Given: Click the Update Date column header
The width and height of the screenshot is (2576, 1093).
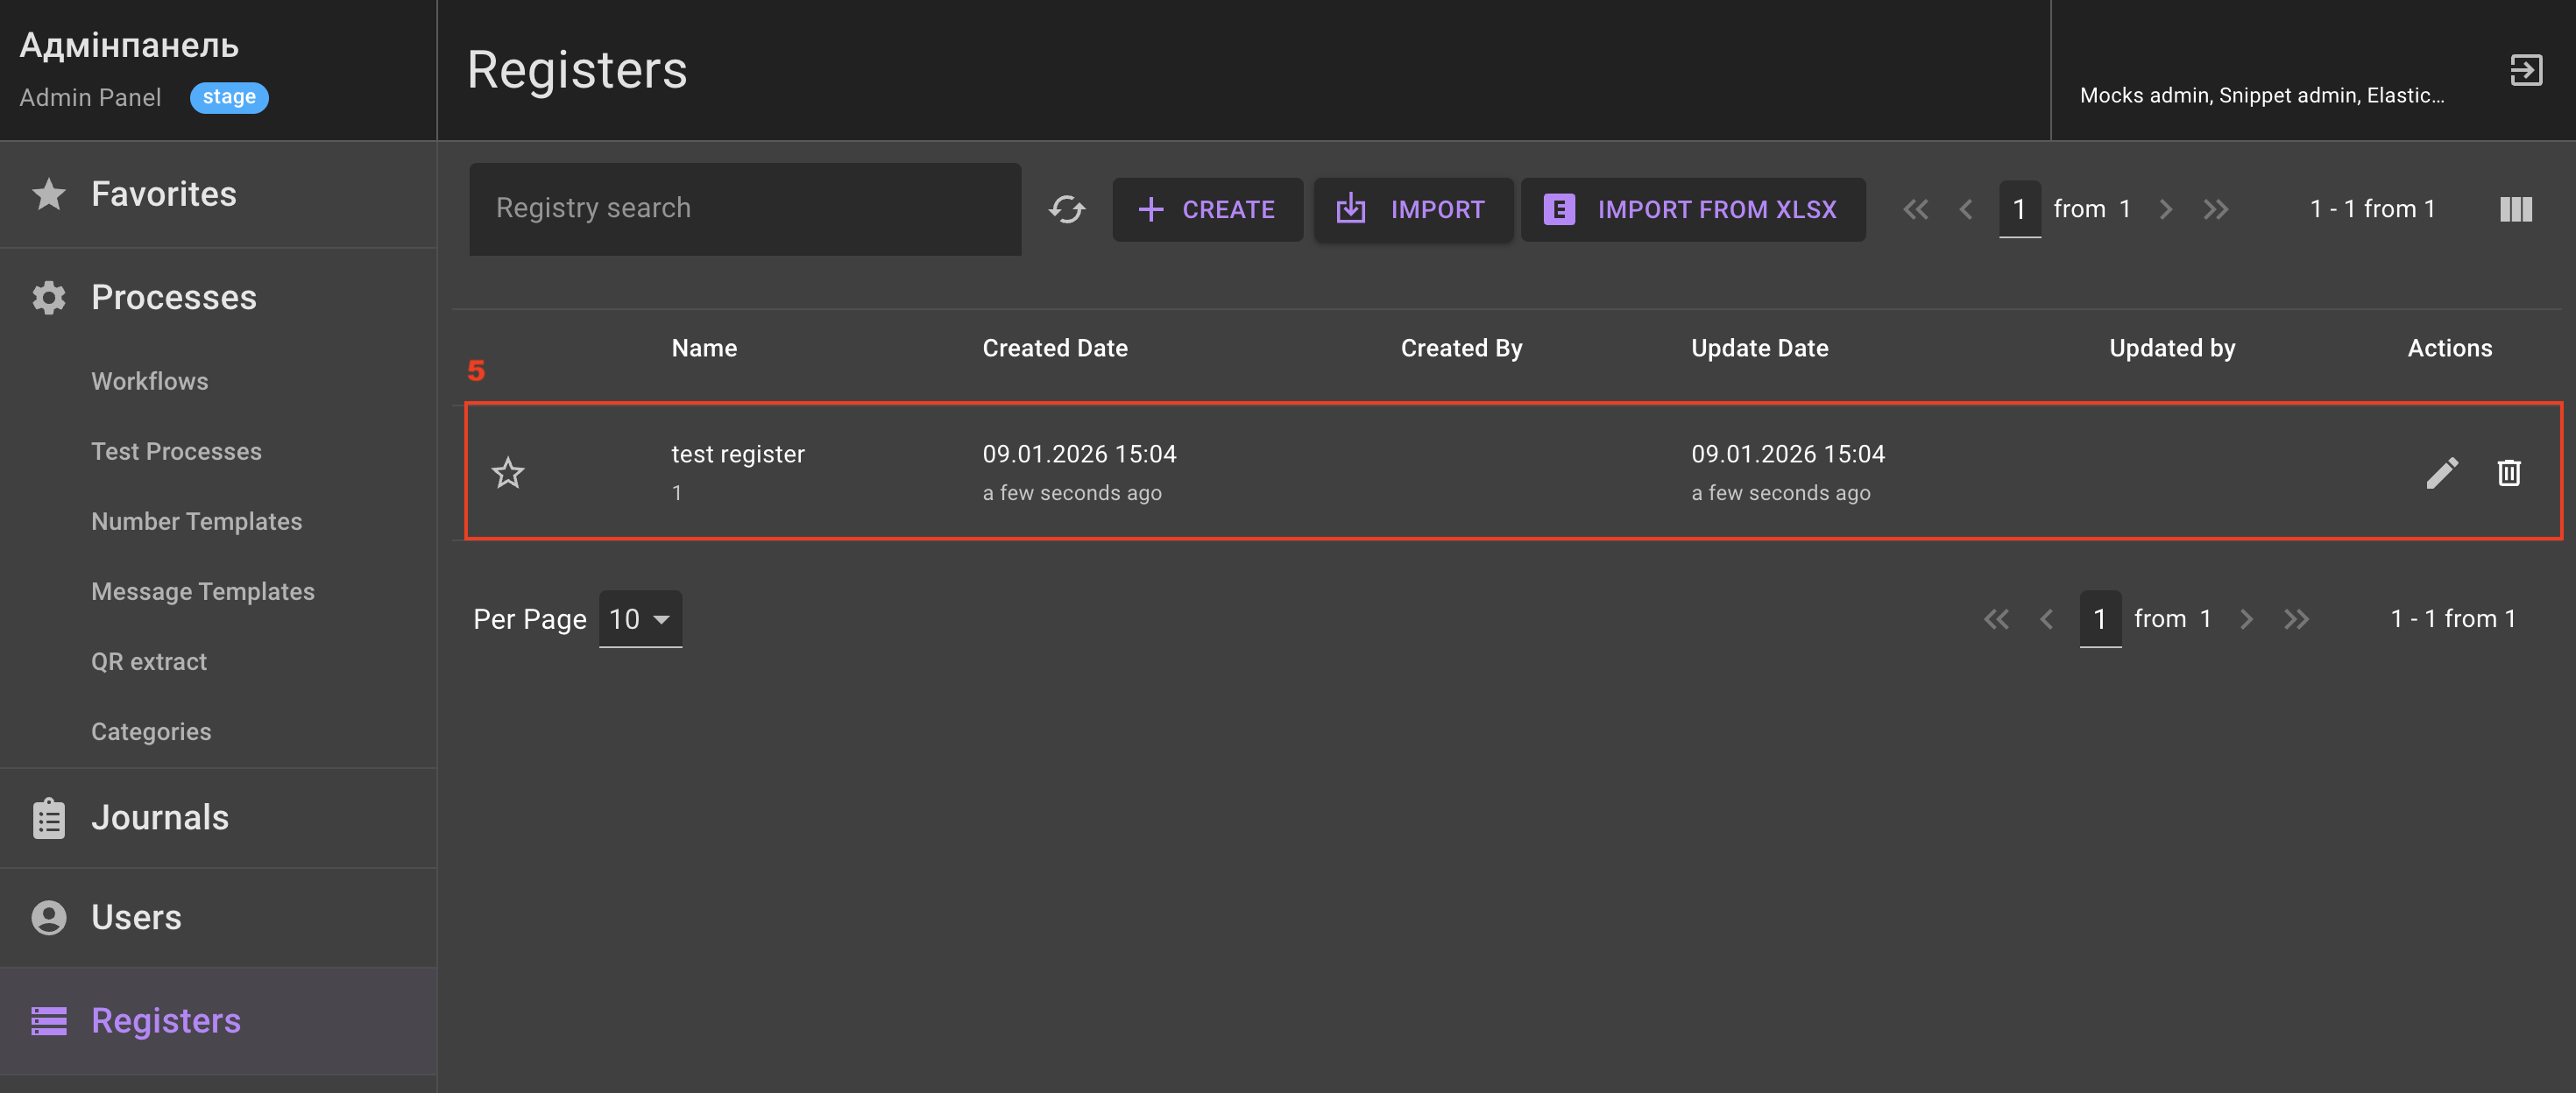Looking at the screenshot, I should coord(1760,348).
